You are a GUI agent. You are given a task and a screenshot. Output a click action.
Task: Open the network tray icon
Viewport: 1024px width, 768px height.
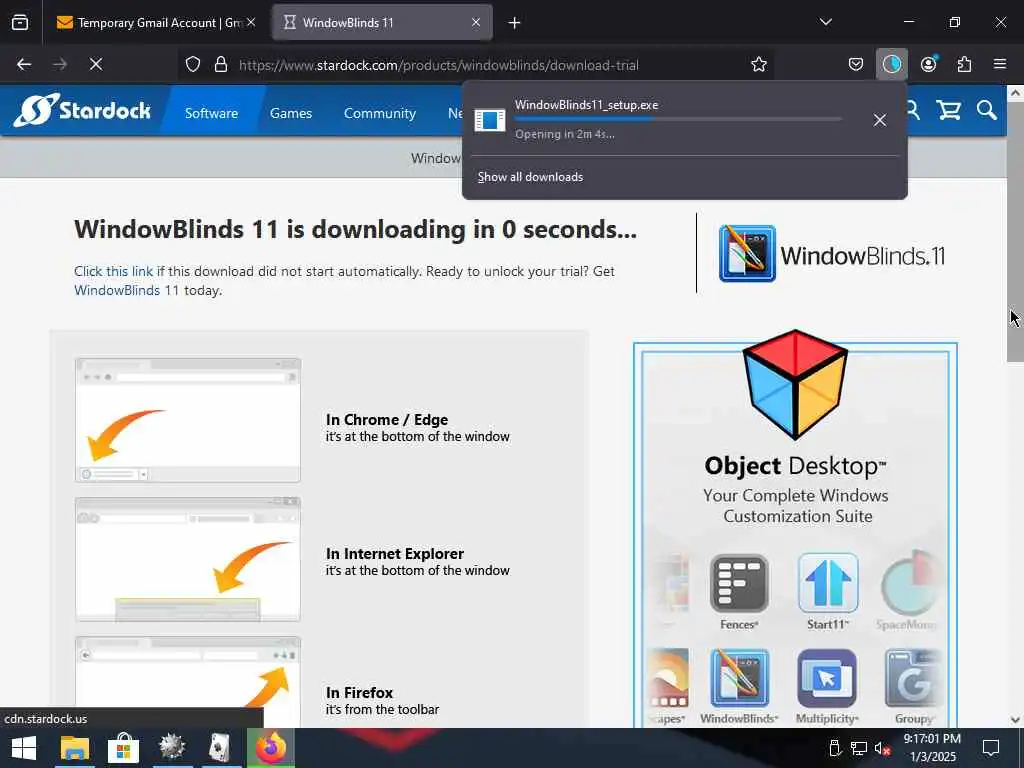click(x=858, y=748)
